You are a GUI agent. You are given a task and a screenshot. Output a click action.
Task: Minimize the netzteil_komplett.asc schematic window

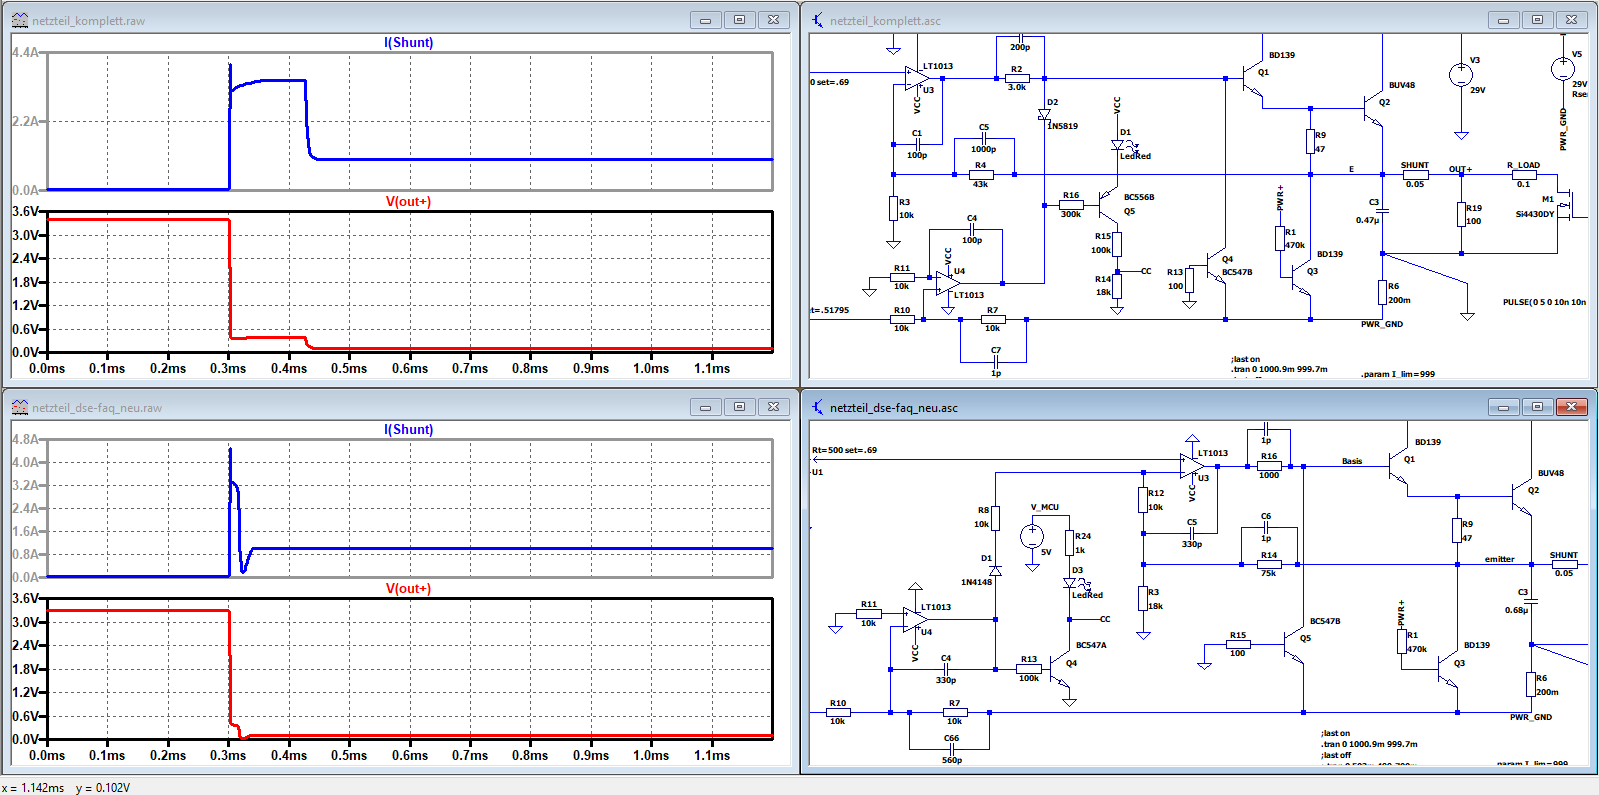pos(1503,20)
